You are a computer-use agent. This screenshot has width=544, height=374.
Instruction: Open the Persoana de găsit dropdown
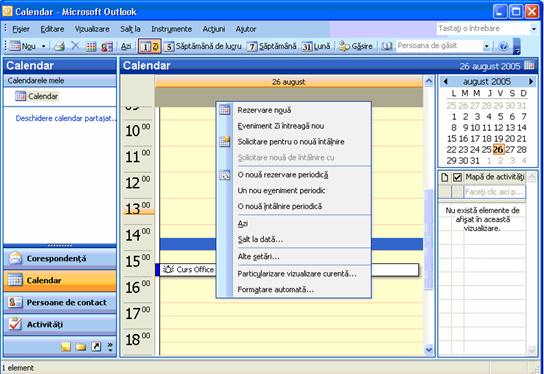[x=486, y=46]
